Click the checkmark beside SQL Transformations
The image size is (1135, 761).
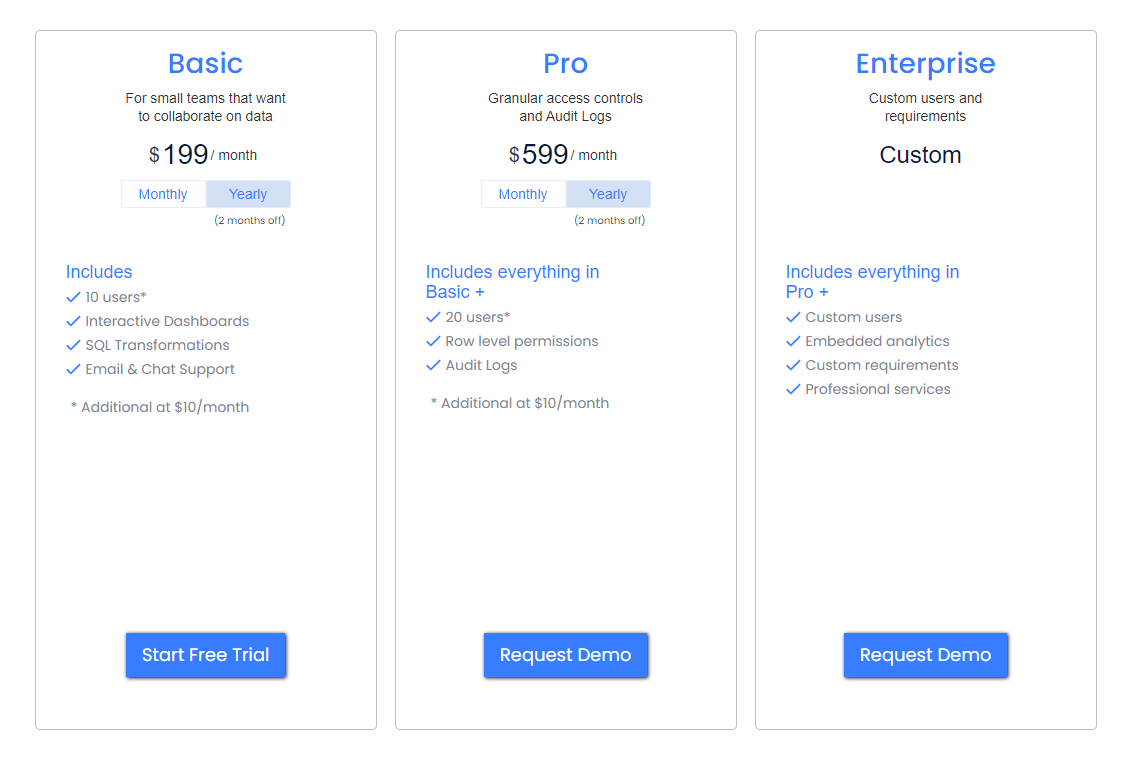click(x=73, y=345)
